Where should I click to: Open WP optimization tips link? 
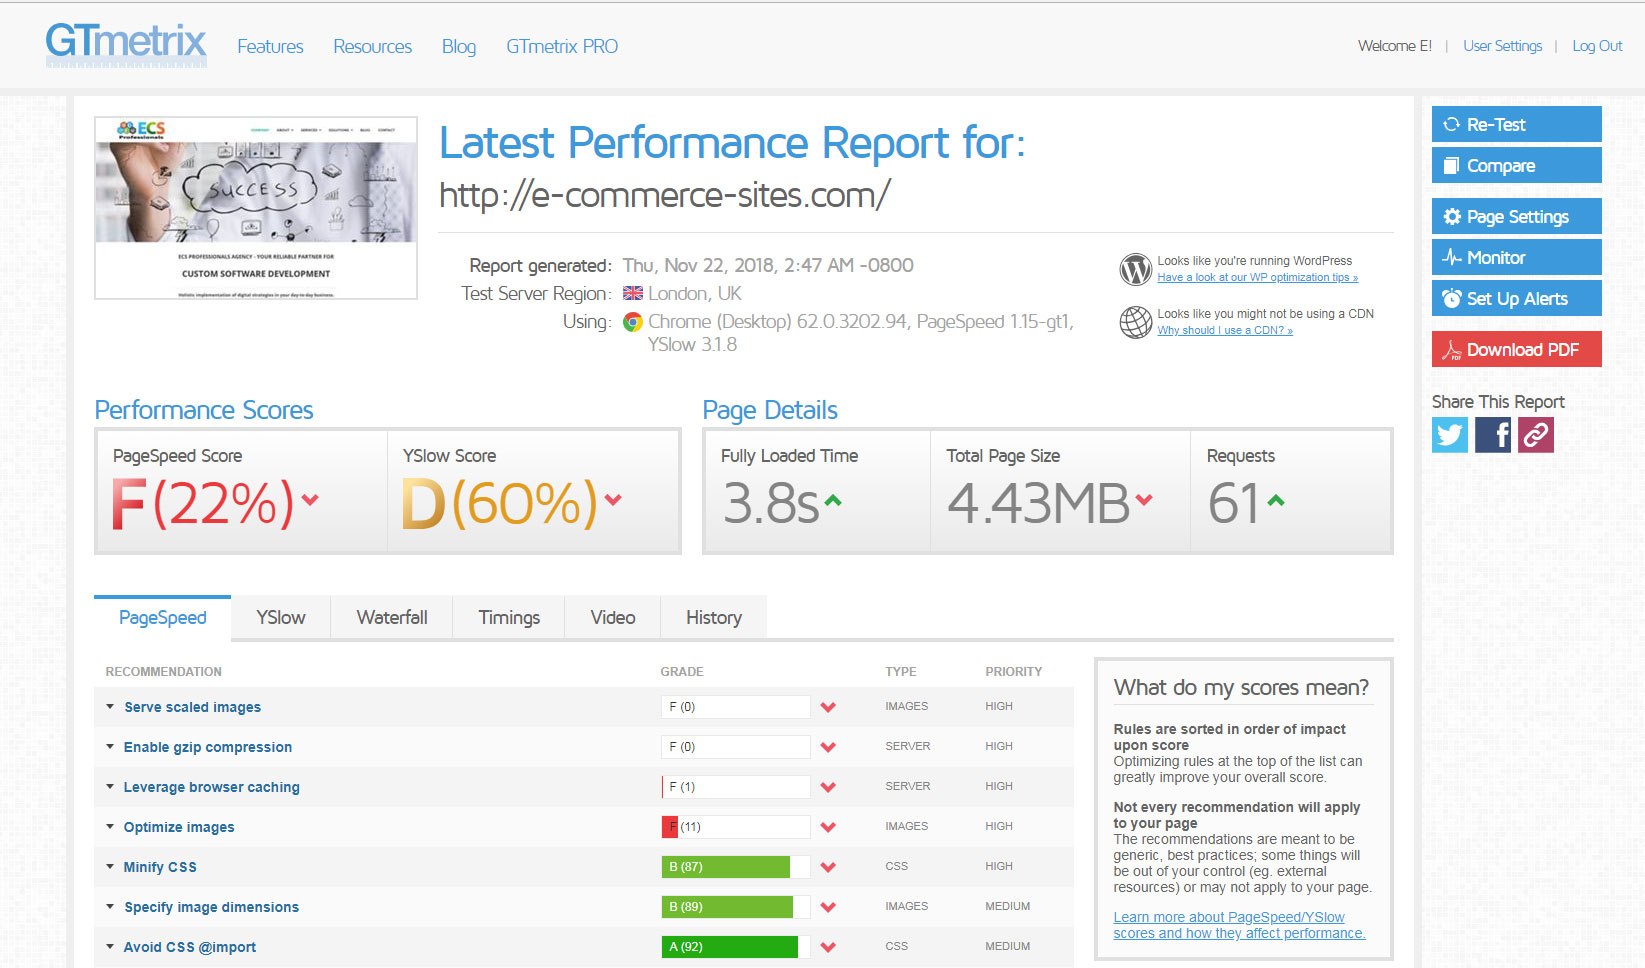pos(1257,277)
